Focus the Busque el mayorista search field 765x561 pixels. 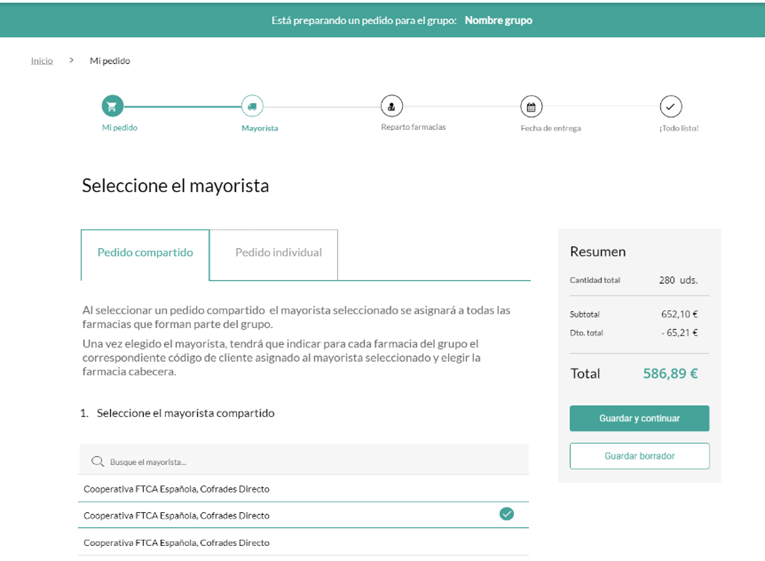(x=303, y=460)
